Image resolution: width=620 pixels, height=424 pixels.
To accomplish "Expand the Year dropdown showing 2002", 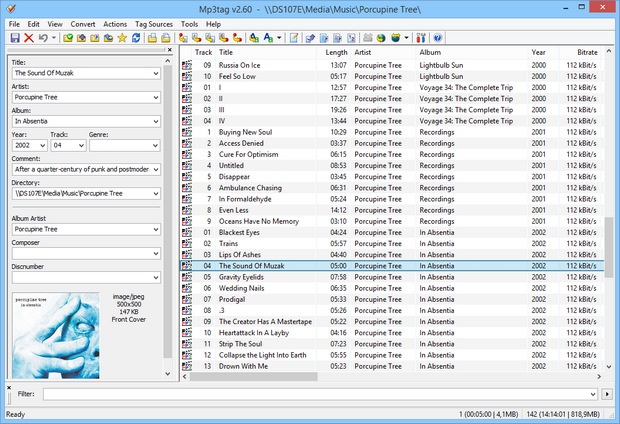I will (42, 146).
